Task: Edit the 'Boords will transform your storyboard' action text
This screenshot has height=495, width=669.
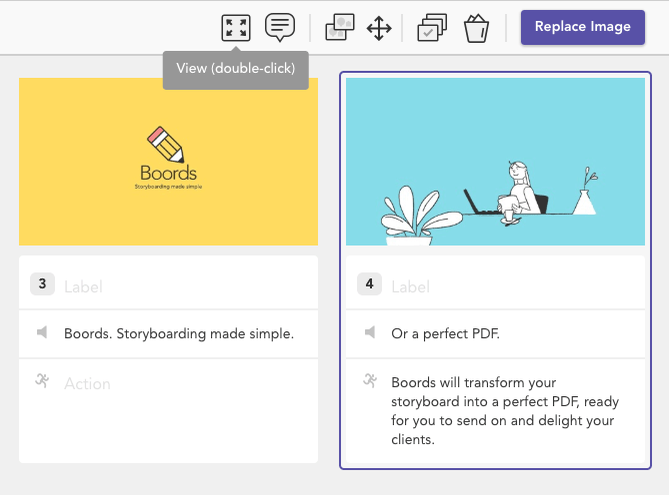Action: tap(505, 411)
